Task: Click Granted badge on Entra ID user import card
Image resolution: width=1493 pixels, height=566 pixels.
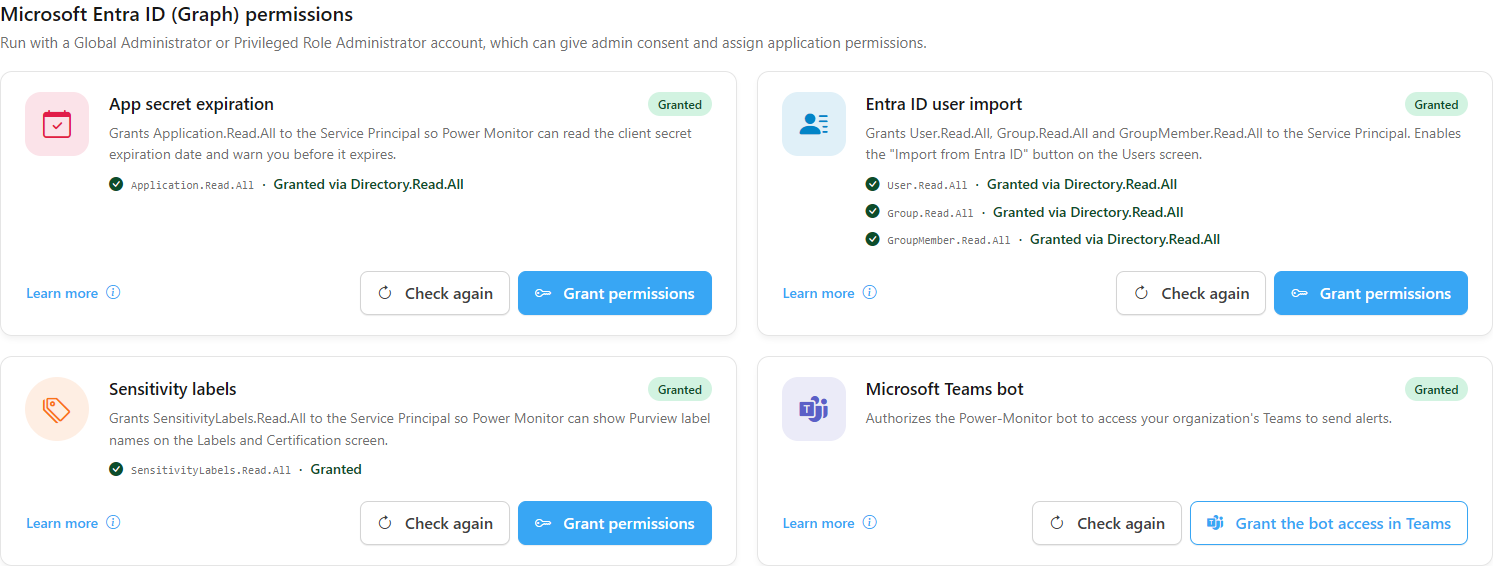Action: pos(1436,104)
